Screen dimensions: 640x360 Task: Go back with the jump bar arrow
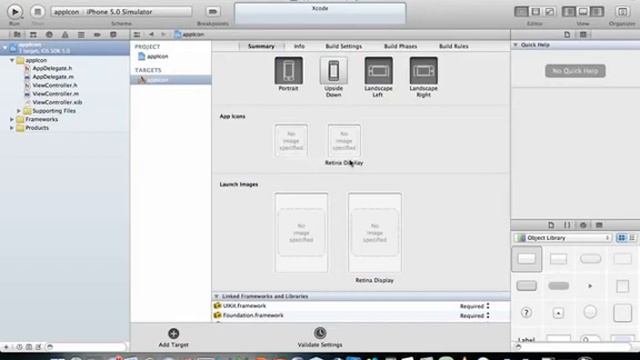click(151, 35)
